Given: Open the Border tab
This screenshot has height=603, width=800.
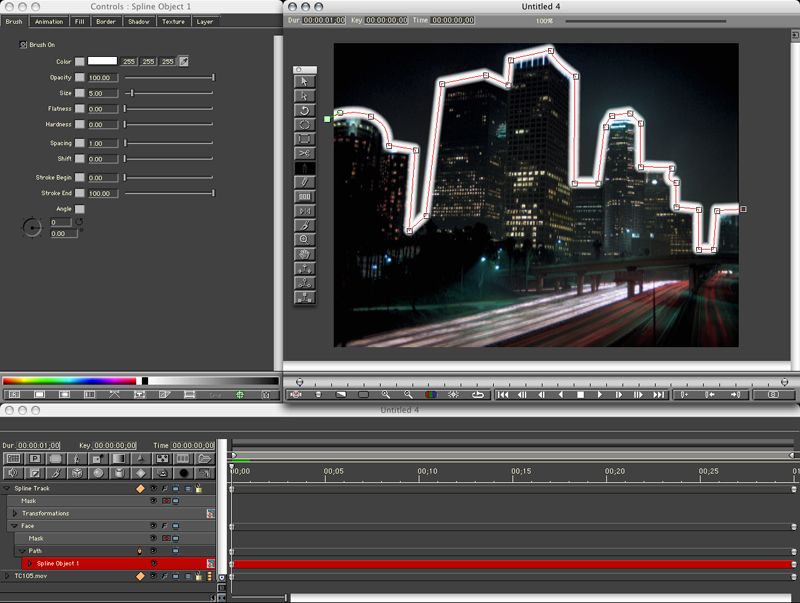Looking at the screenshot, I should click(x=106, y=21).
